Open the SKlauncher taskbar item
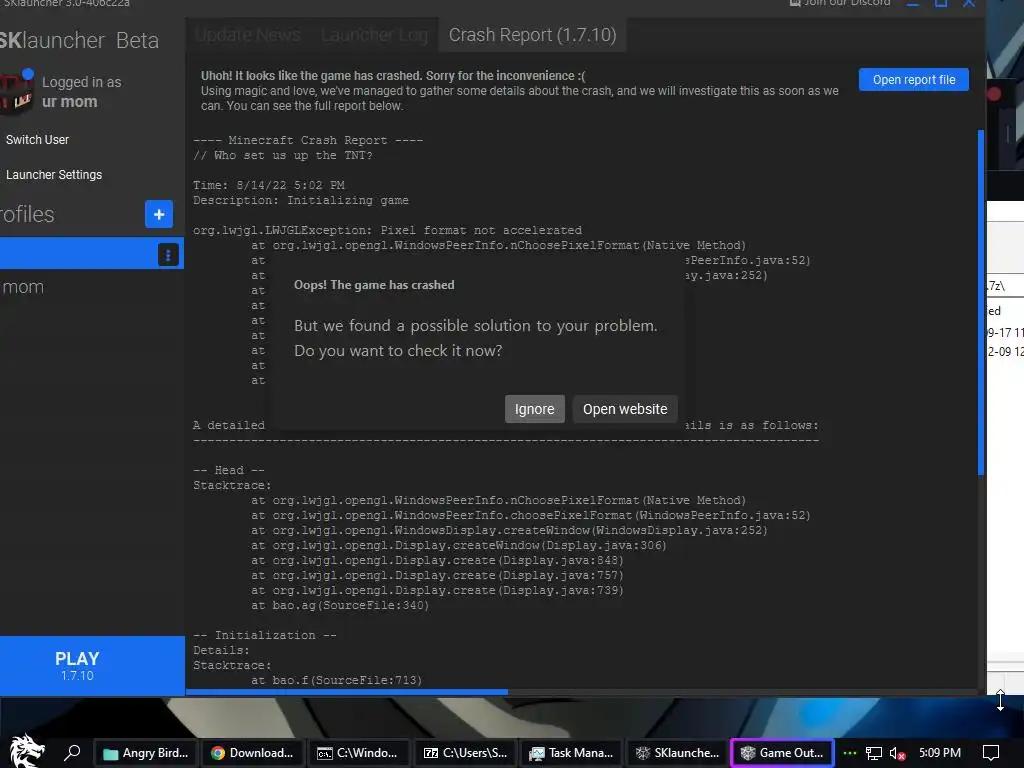Image resolution: width=1024 pixels, height=768 pixels. pos(677,753)
